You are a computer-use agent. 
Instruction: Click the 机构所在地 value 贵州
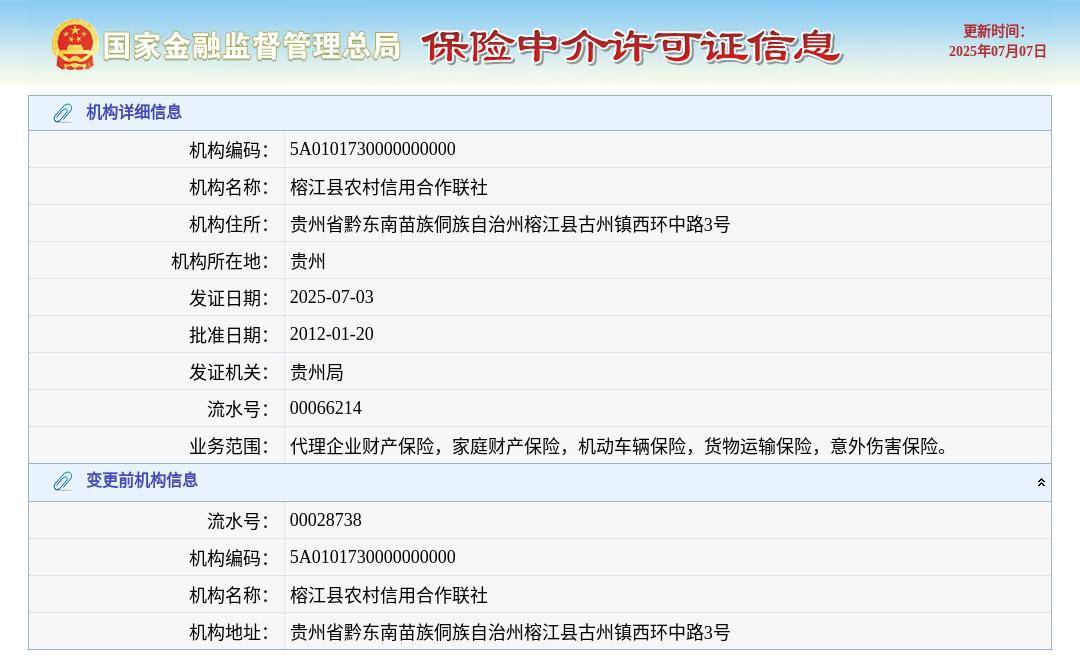tap(307, 261)
